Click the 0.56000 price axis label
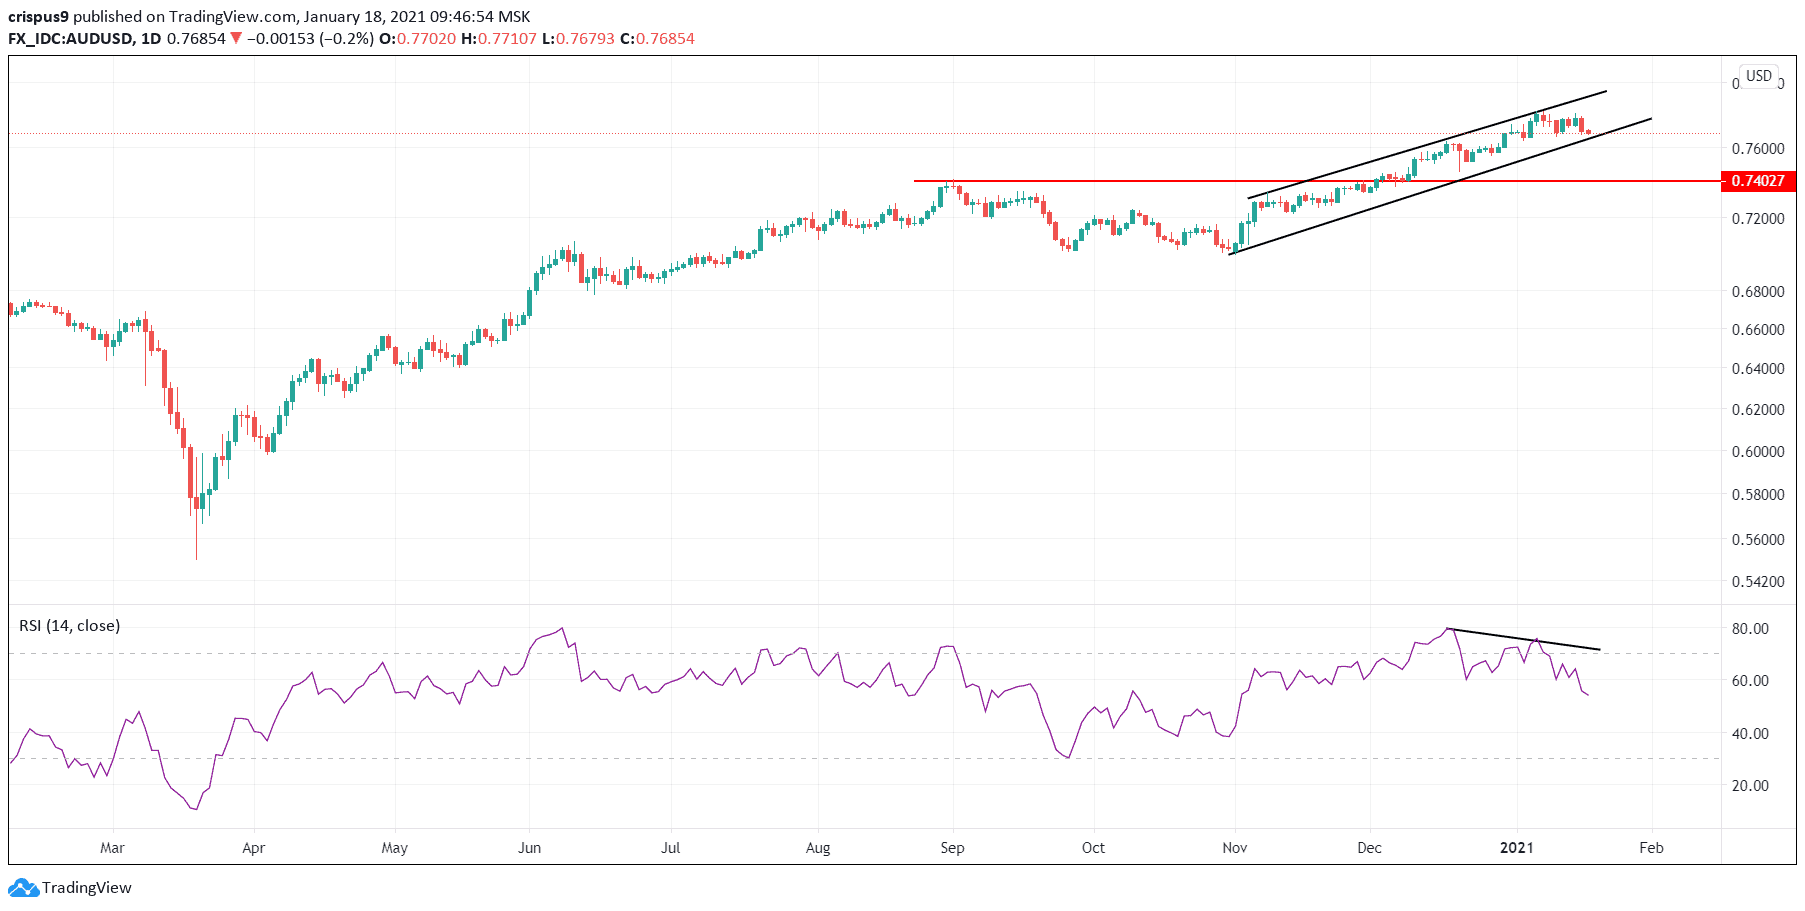Viewport: 1805px width, 911px height. point(1758,540)
